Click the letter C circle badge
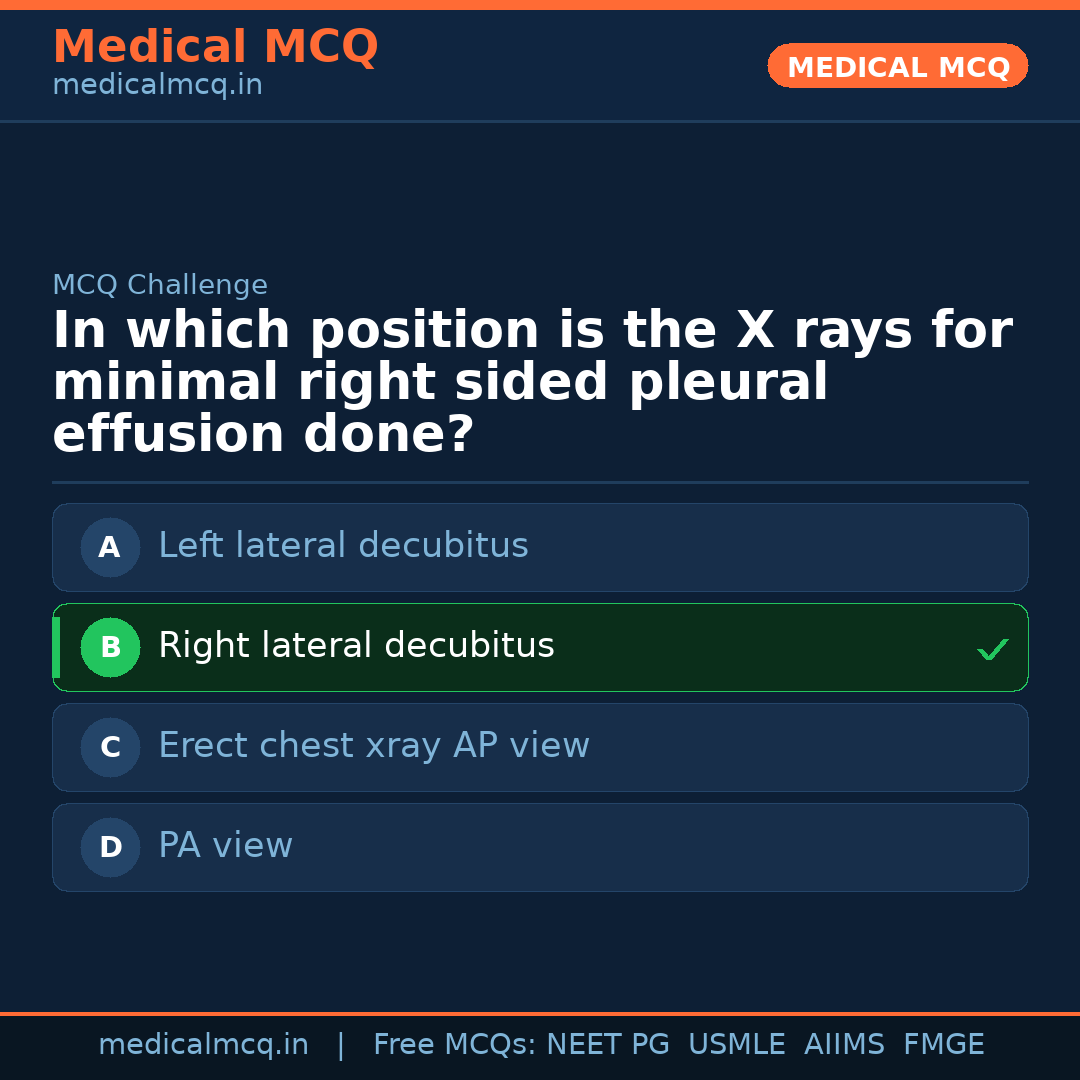This screenshot has height=1080, width=1080. 110,747
